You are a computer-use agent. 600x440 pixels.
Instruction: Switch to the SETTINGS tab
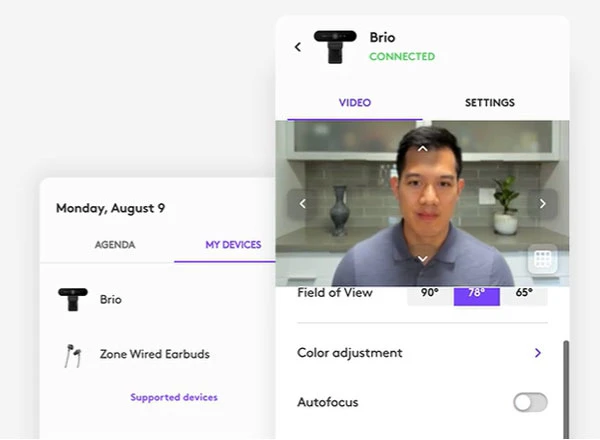pyautogui.click(x=489, y=103)
